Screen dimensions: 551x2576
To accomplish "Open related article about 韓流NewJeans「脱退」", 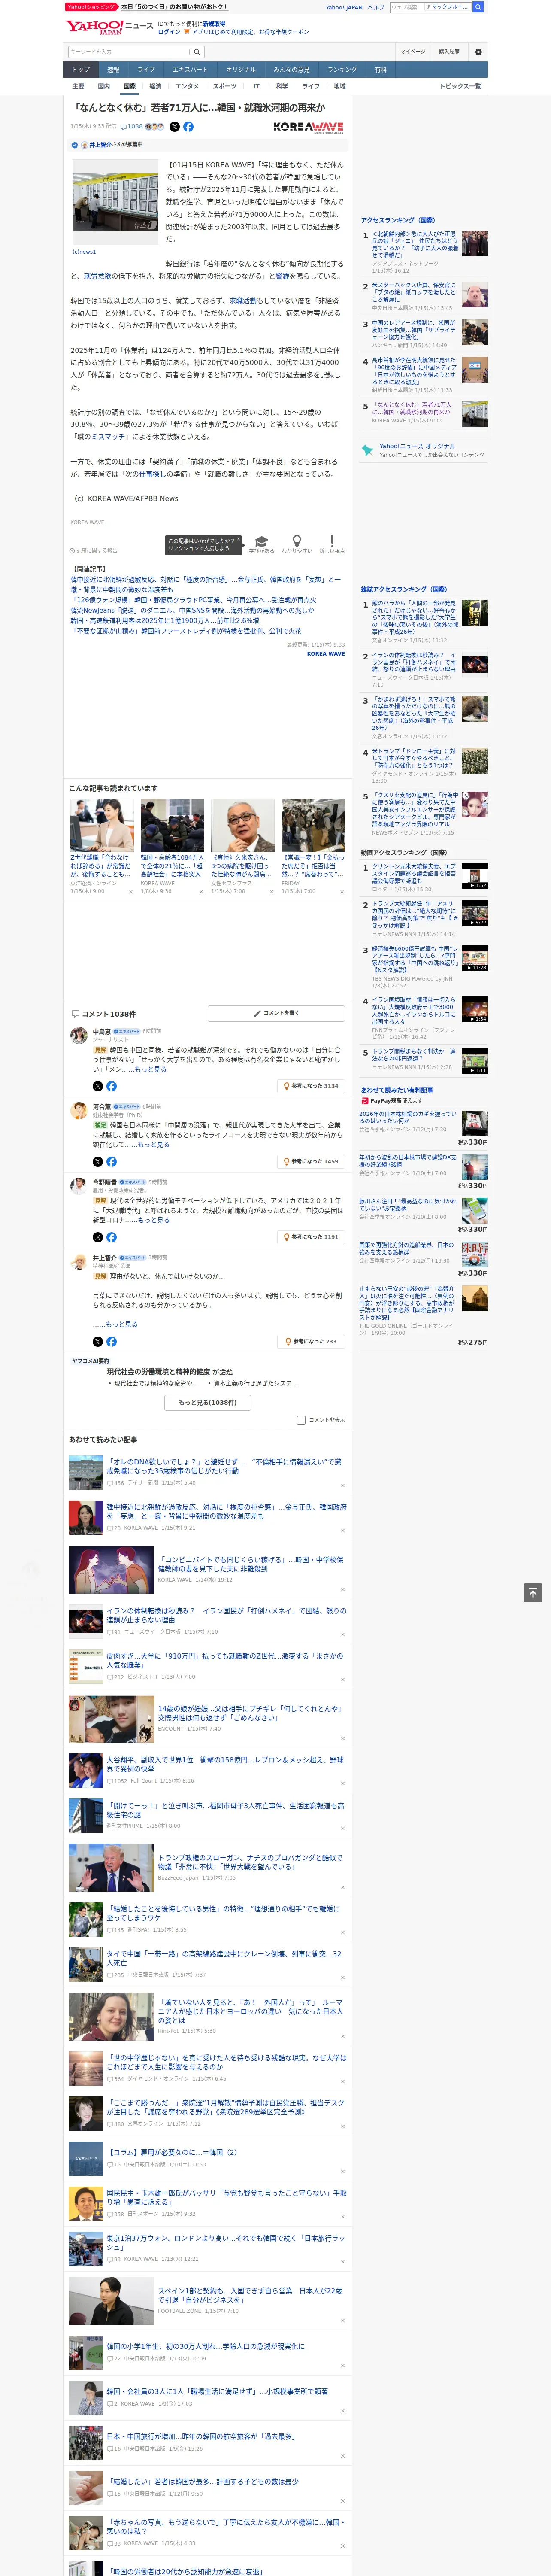I will (x=192, y=610).
